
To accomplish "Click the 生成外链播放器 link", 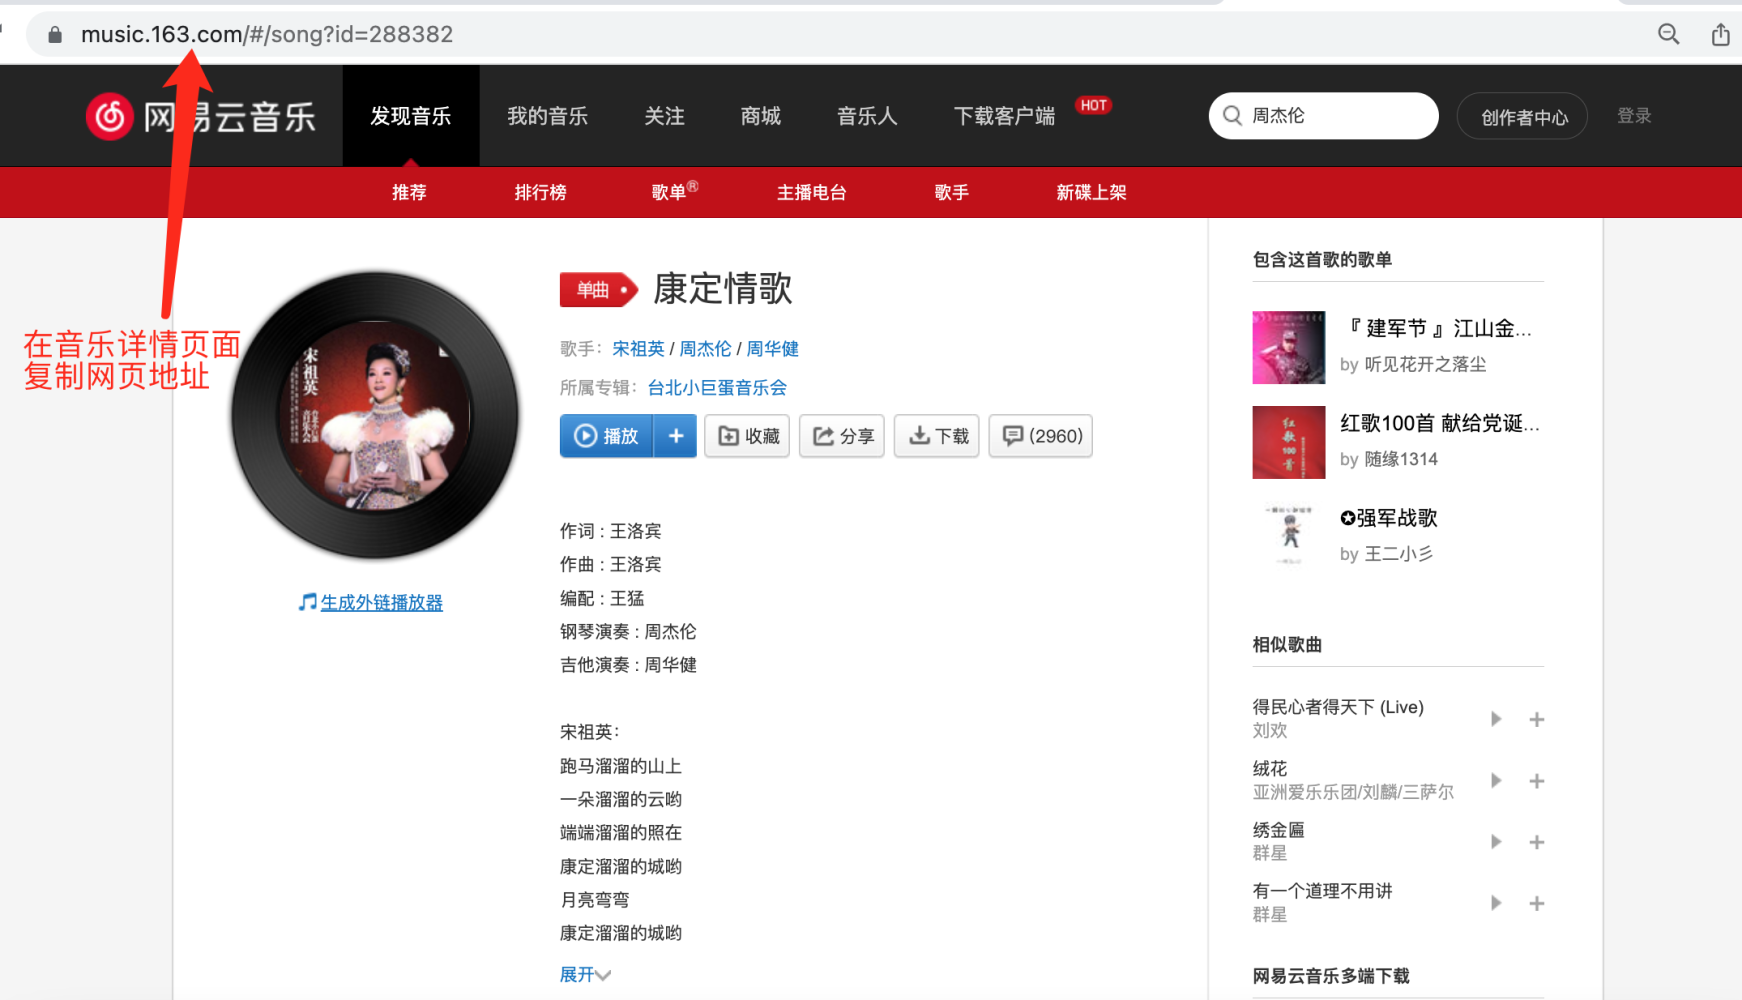I will (x=381, y=602).
